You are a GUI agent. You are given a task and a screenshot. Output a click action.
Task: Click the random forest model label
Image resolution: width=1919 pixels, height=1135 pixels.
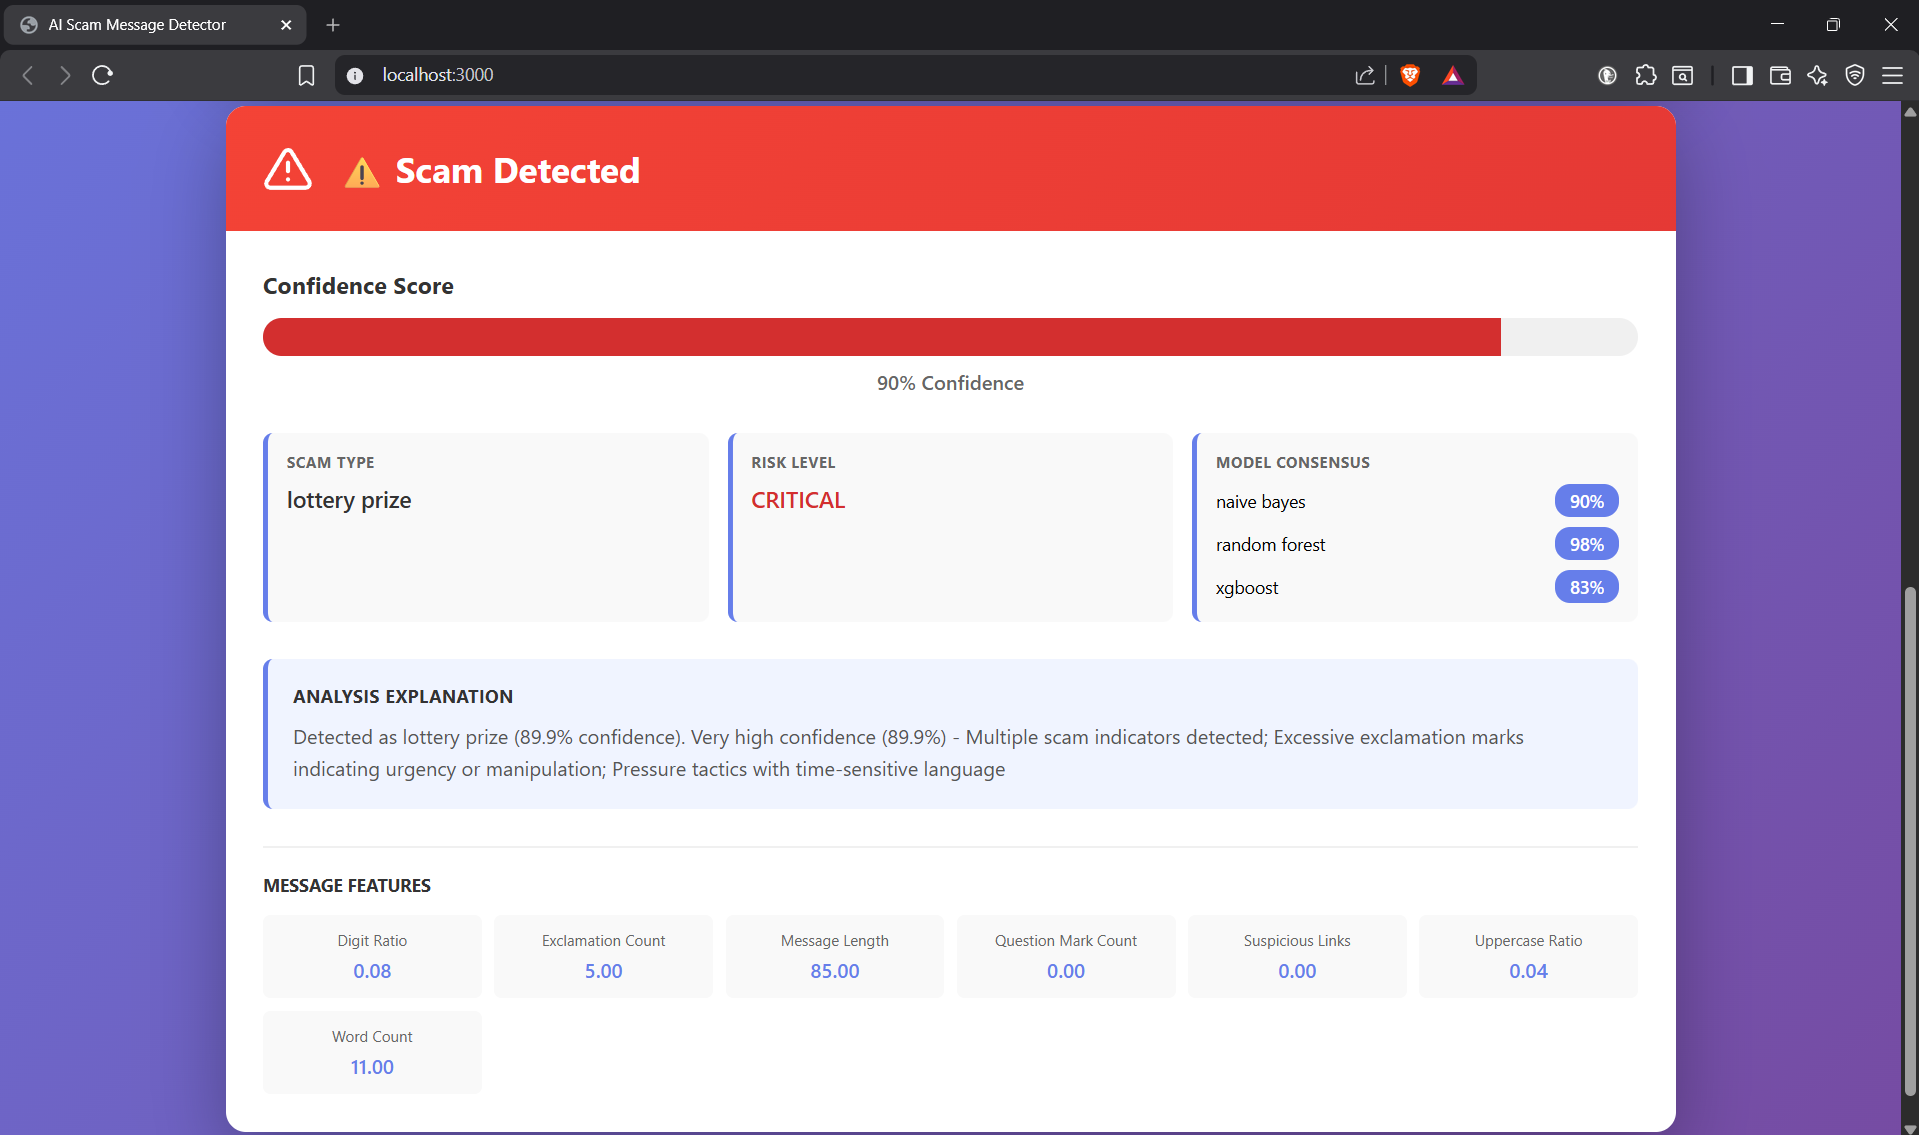point(1270,545)
